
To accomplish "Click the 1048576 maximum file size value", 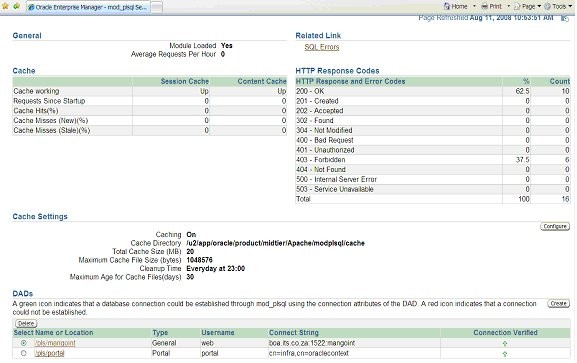I will coord(199,260).
